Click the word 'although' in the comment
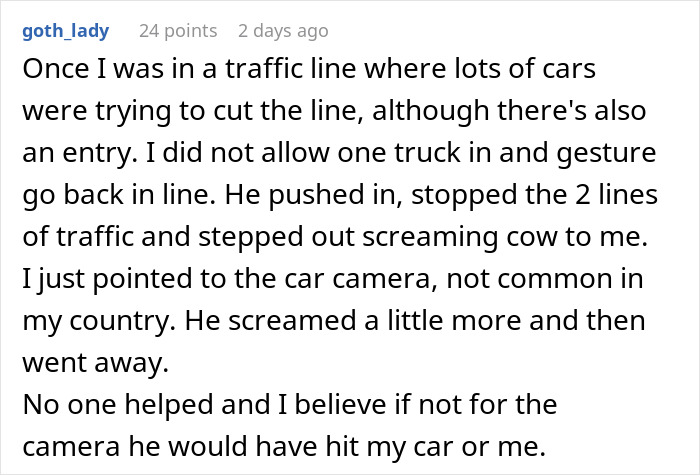The width and height of the screenshot is (700, 475). click(x=430, y=111)
